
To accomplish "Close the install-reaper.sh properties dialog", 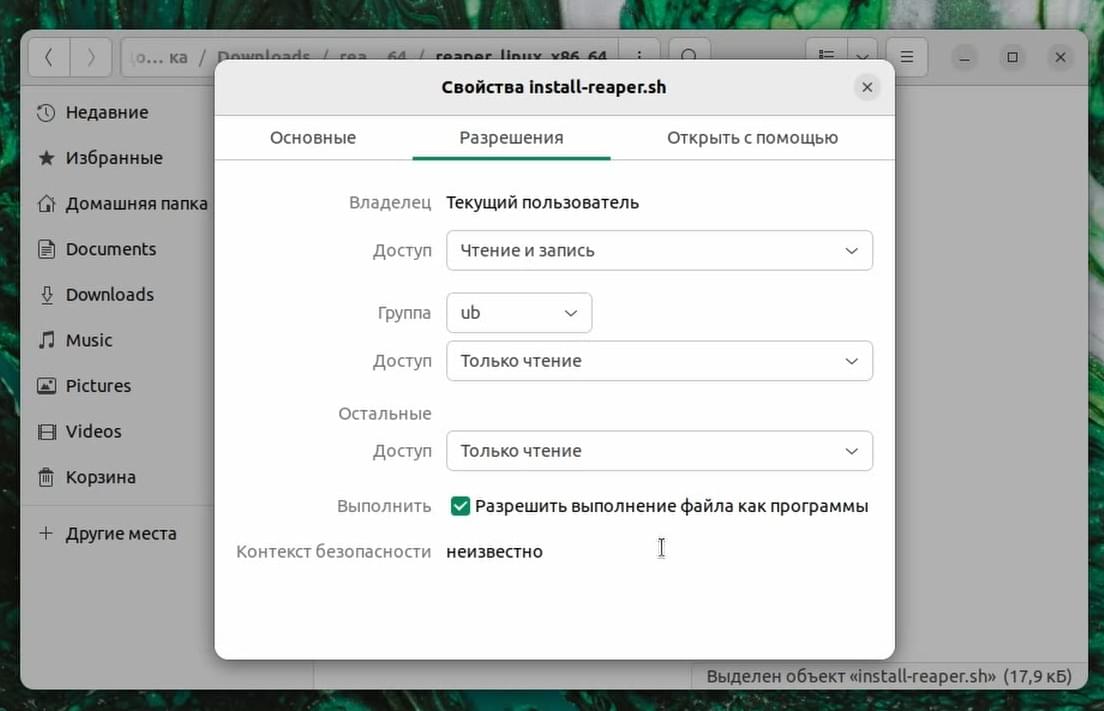I will pyautogui.click(x=867, y=87).
